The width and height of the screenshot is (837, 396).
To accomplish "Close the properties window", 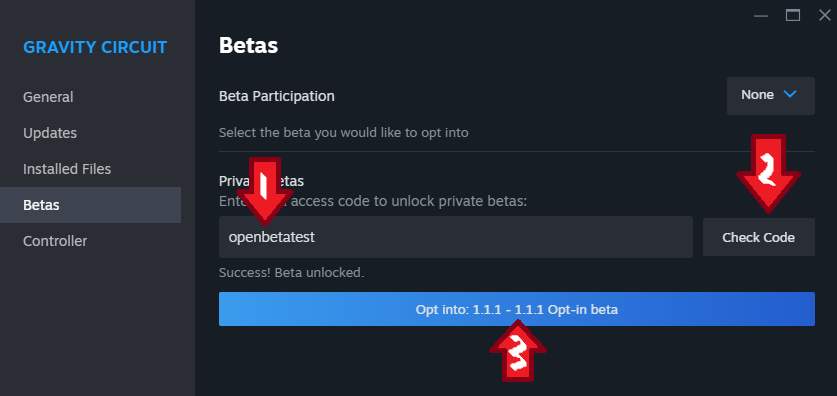I will (x=825, y=15).
